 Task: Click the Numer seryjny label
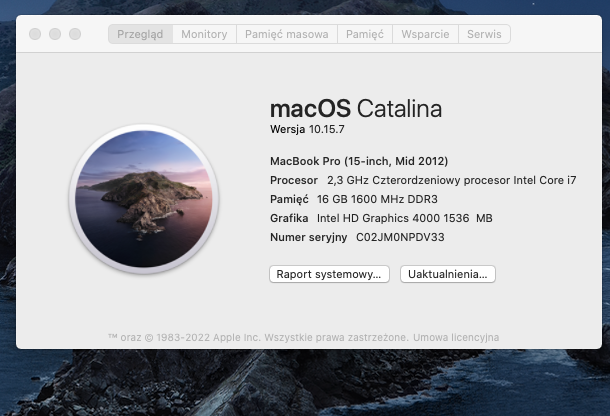pos(309,237)
